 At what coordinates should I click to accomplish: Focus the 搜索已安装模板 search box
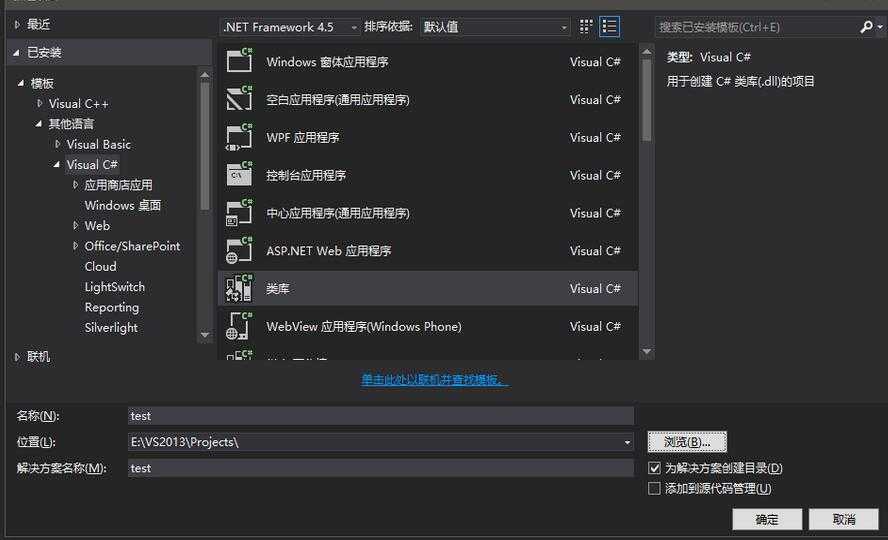(757, 27)
